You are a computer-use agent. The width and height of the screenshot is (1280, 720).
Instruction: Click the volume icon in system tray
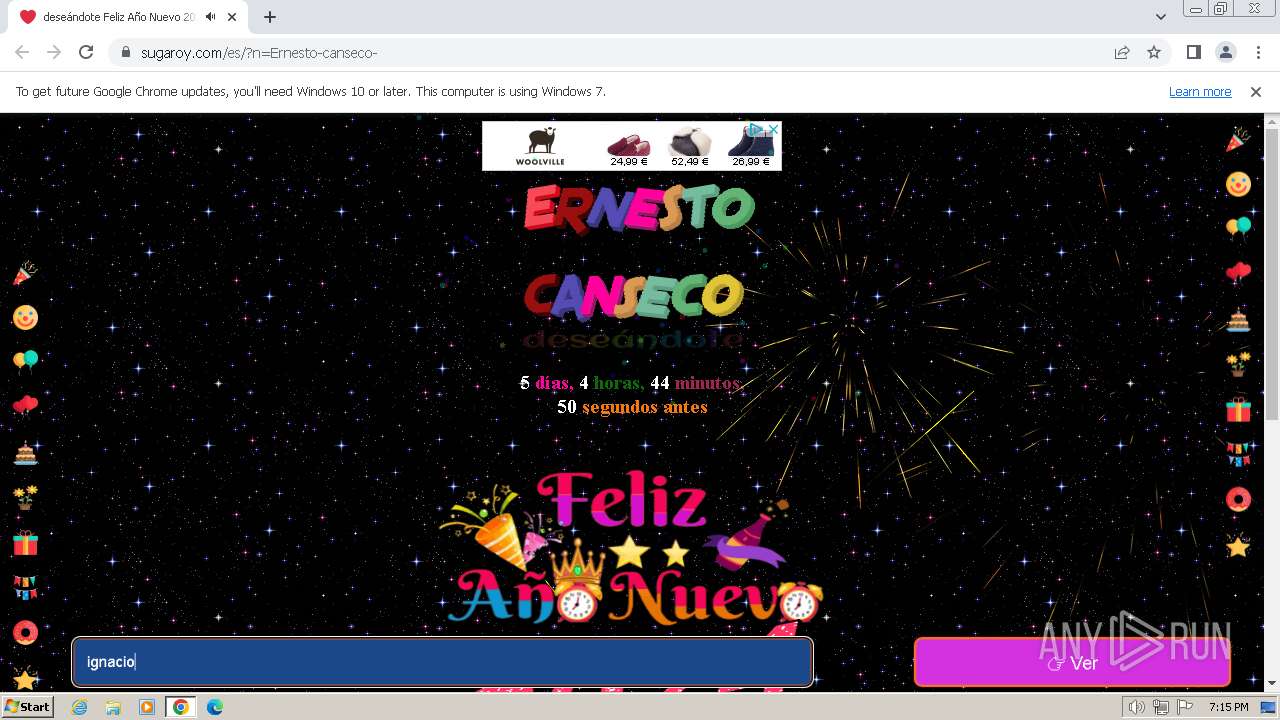coord(1137,707)
